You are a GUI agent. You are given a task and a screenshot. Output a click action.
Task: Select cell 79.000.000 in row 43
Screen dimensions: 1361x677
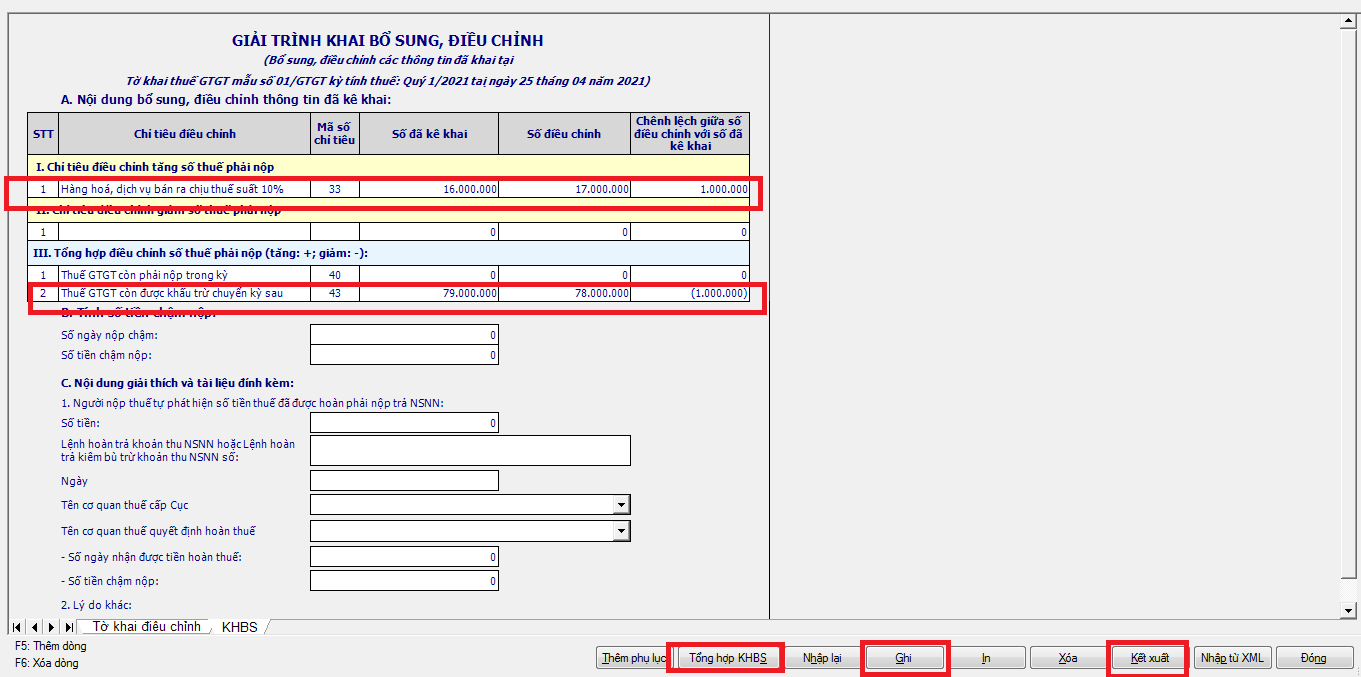pos(429,293)
